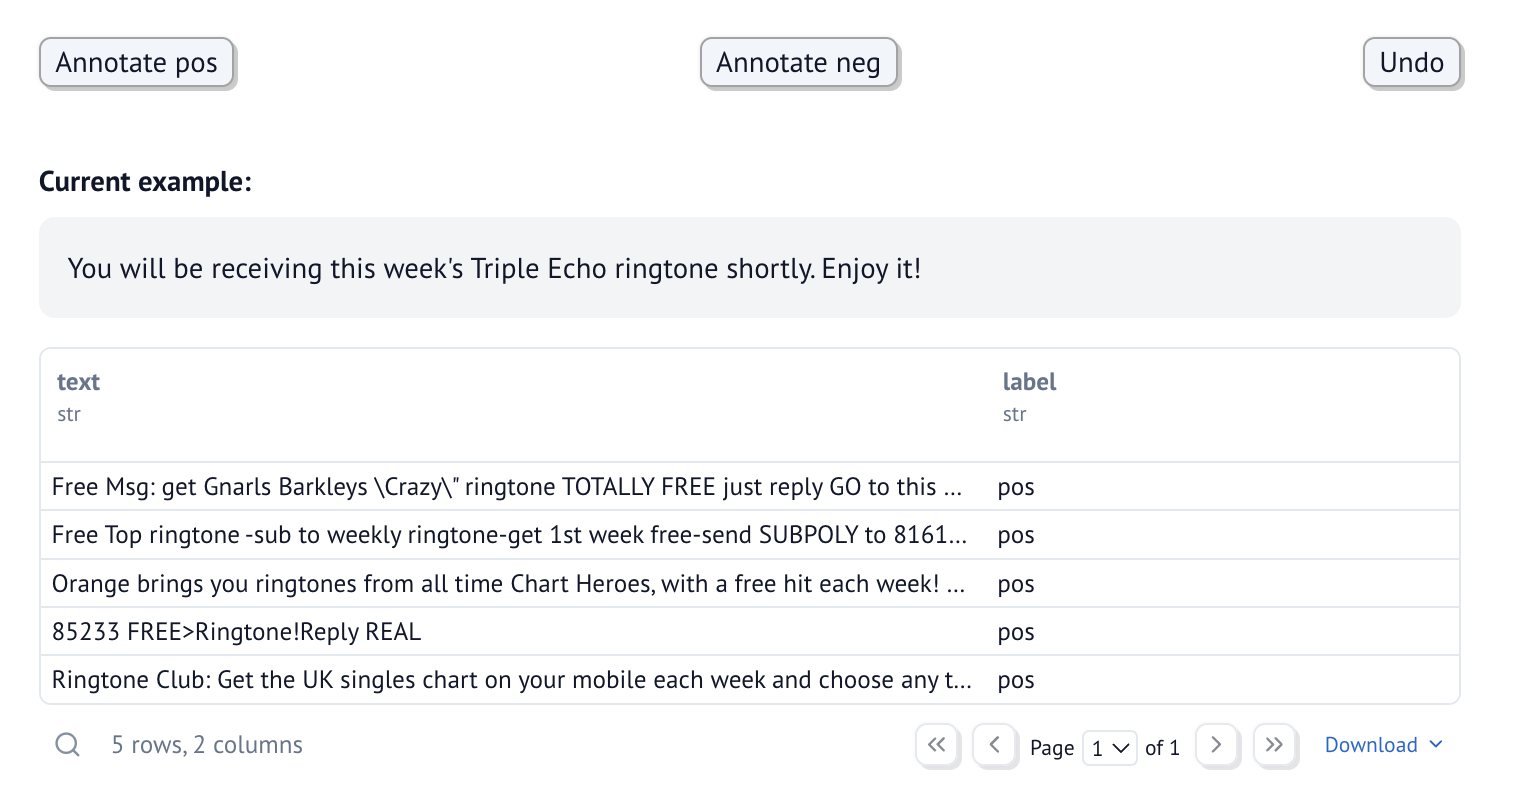Jump to last page double-chevron icon
The width and height of the screenshot is (1532, 788).
pyautogui.click(x=1274, y=745)
